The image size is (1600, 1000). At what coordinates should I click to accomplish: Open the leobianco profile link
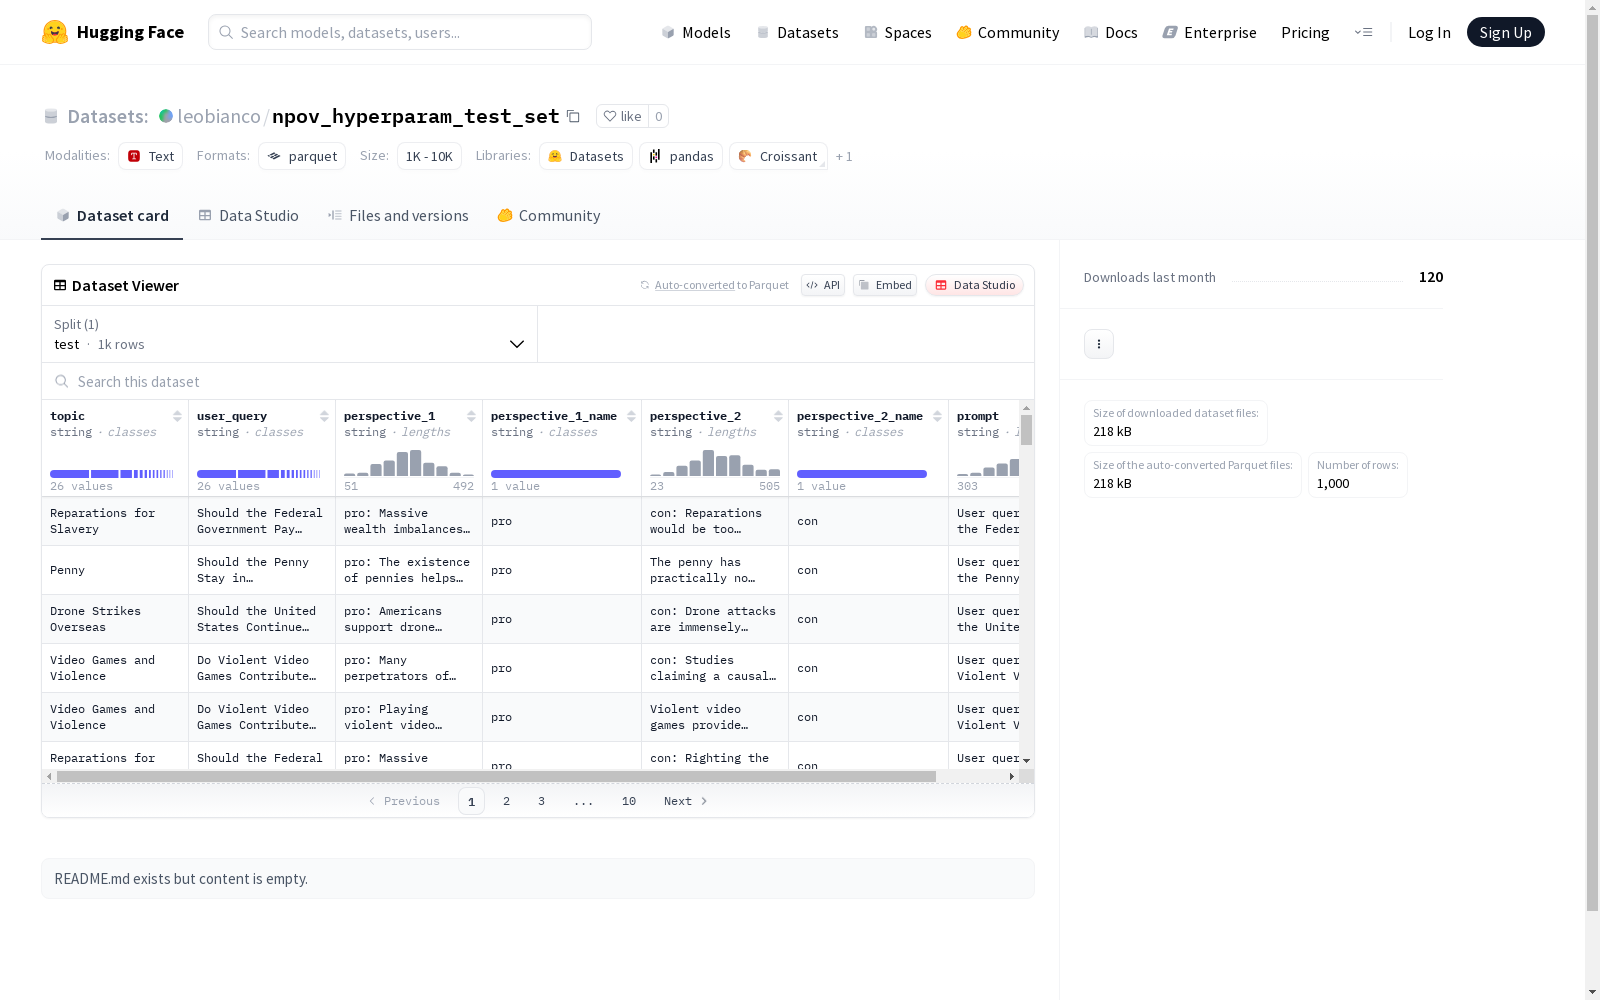219,116
